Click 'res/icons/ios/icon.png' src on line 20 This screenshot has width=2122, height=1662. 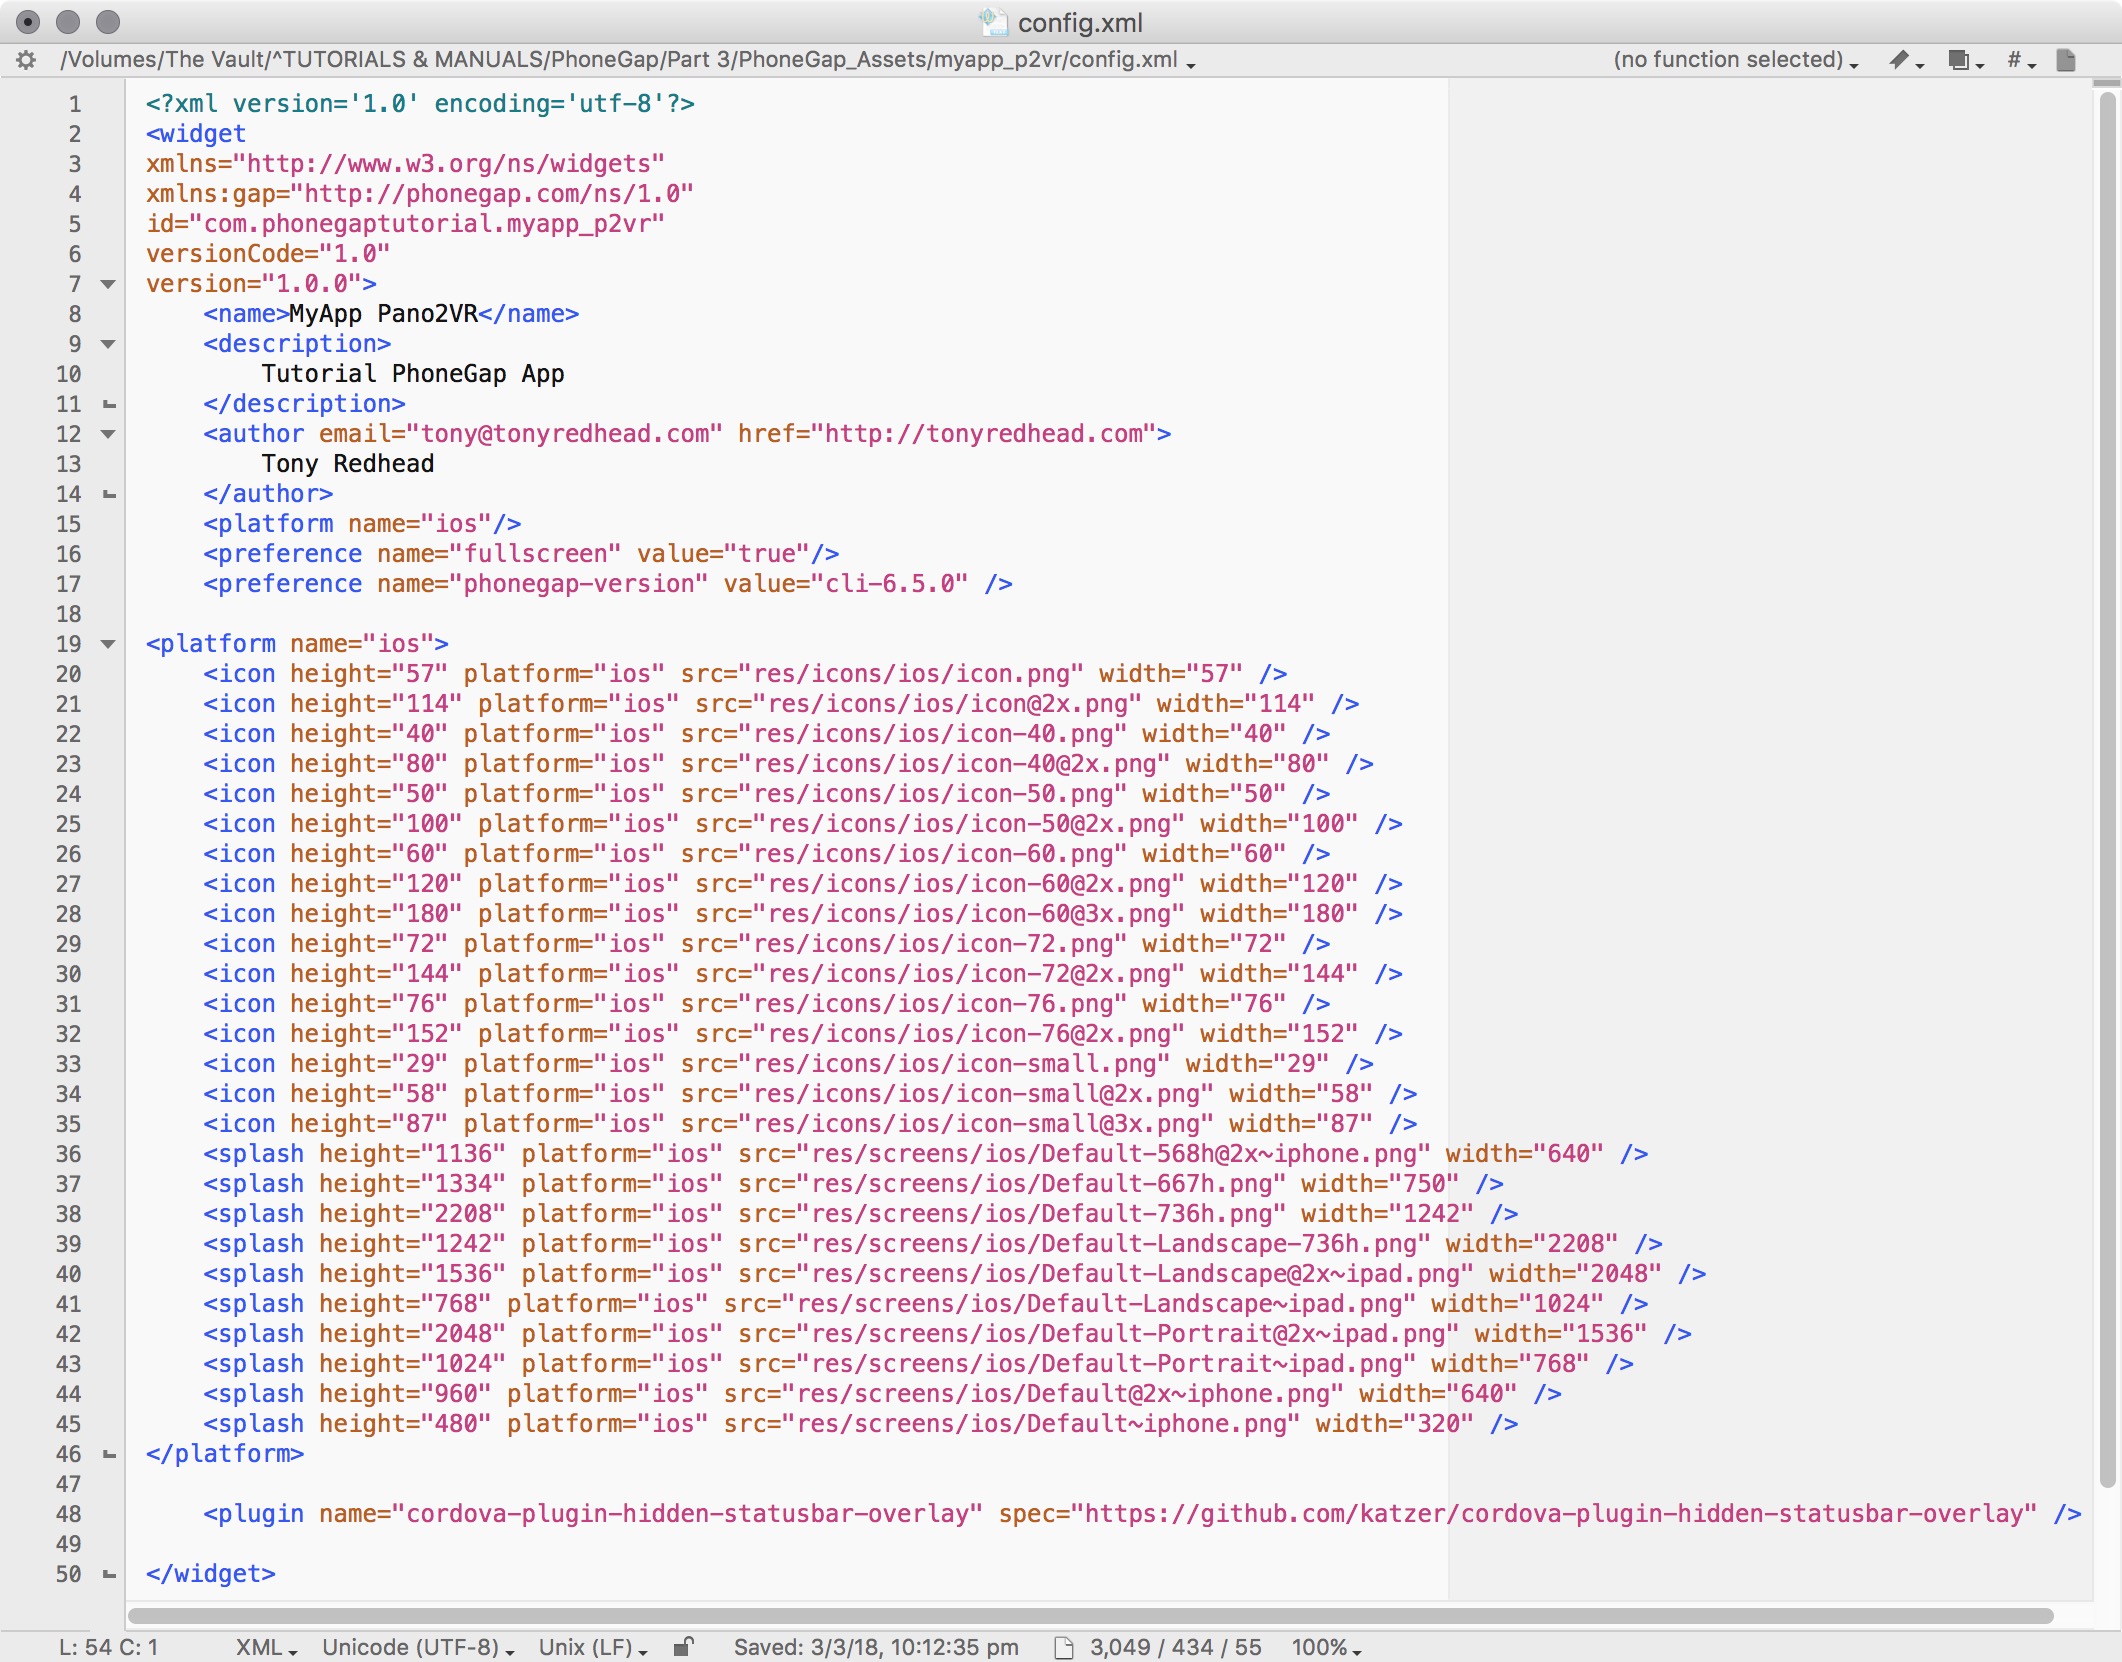[x=911, y=674]
